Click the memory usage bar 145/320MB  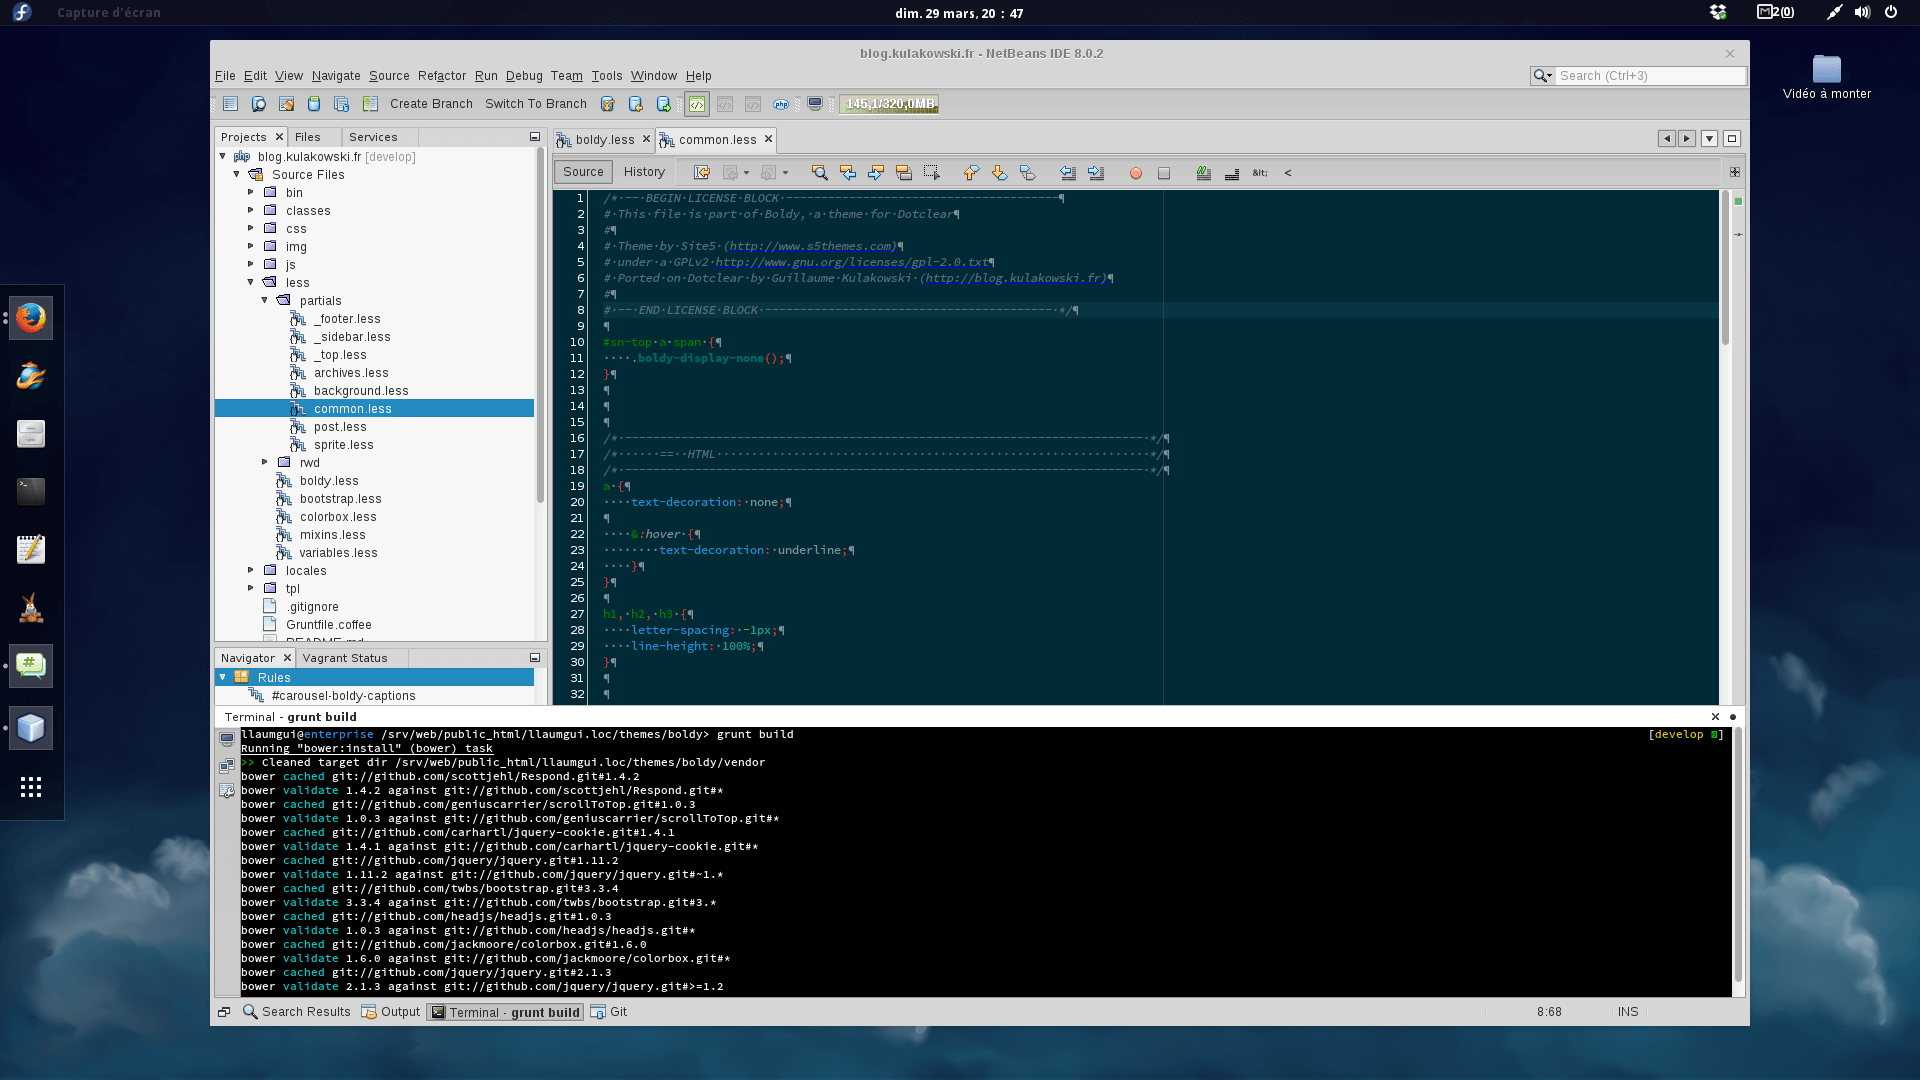pyautogui.click(x=888, y=104)
